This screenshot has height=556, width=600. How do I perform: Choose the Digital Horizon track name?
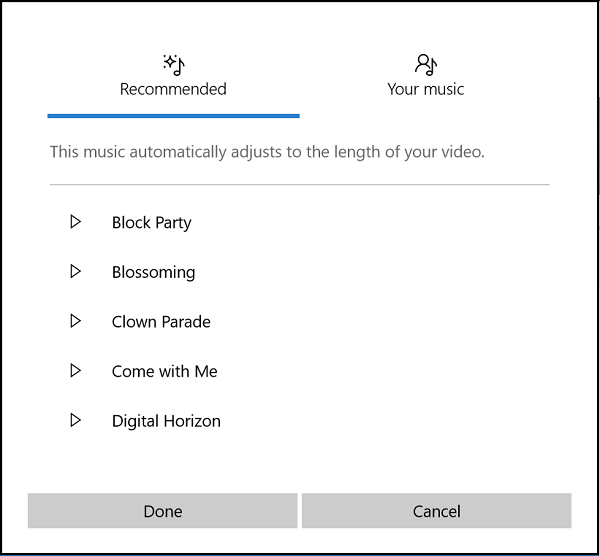pyautogui.click(x=166, y=421)
